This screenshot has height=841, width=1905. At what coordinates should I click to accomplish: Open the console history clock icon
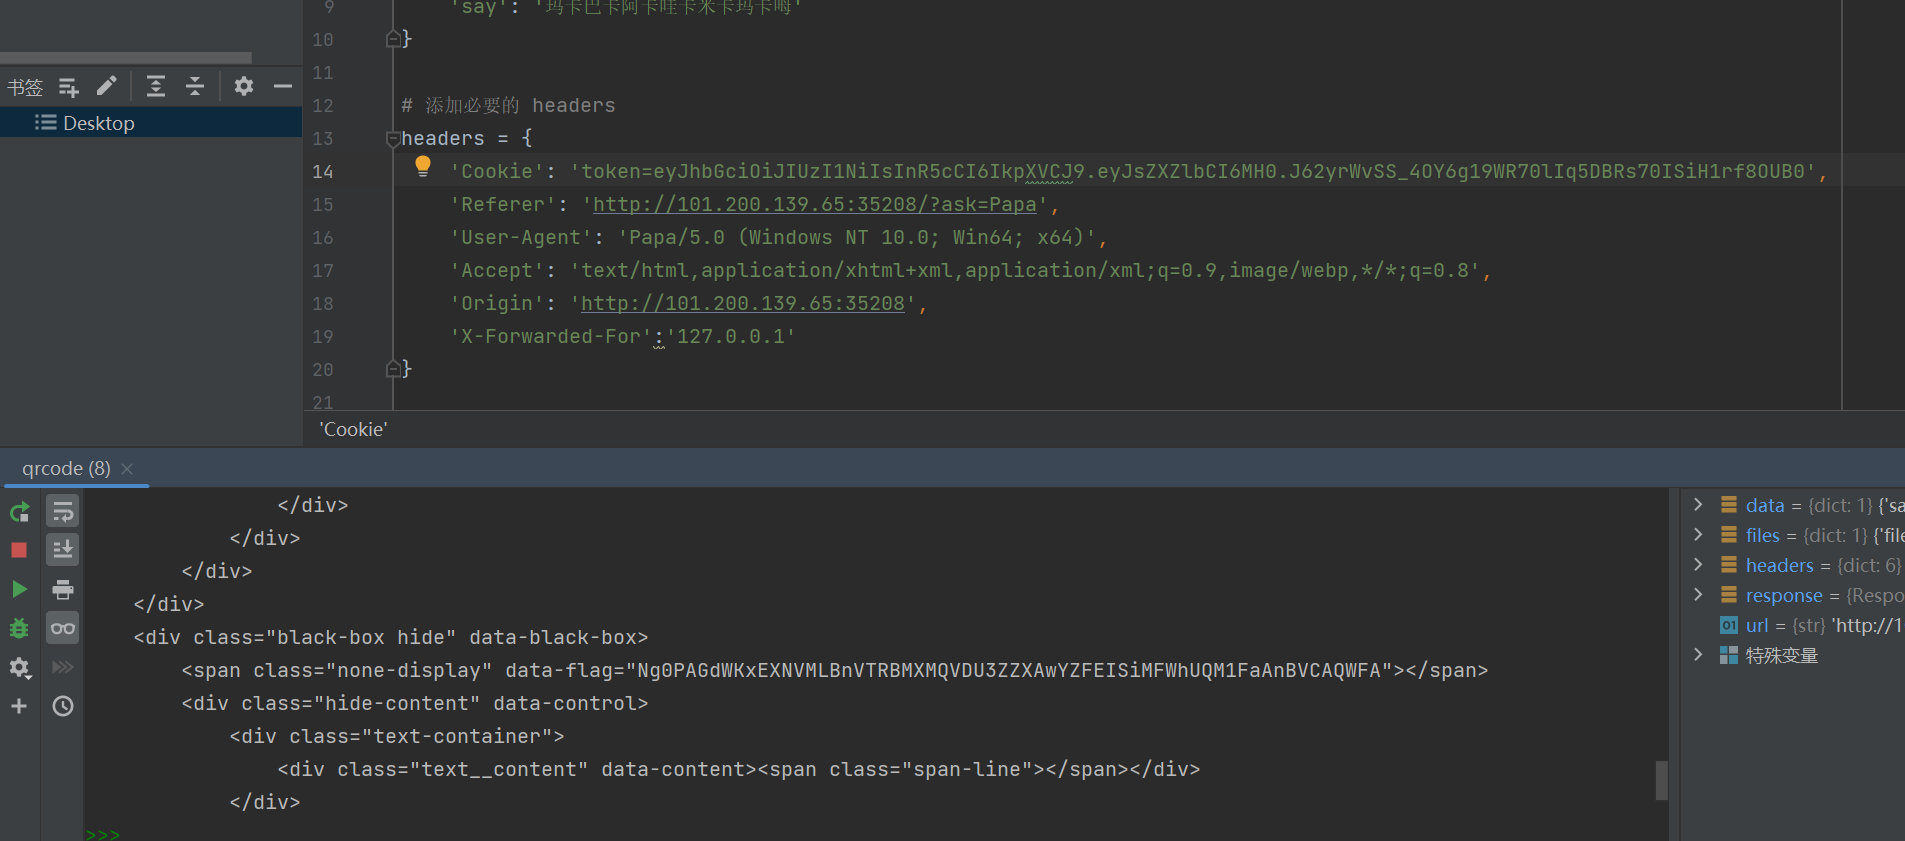coord(63,706)
